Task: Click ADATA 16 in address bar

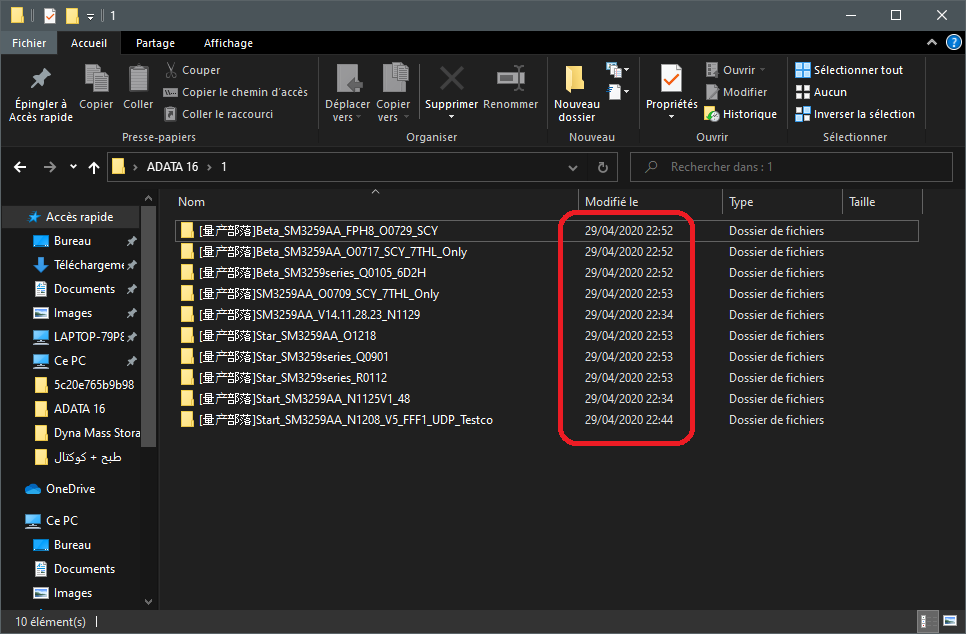Action: click(172, 167)
